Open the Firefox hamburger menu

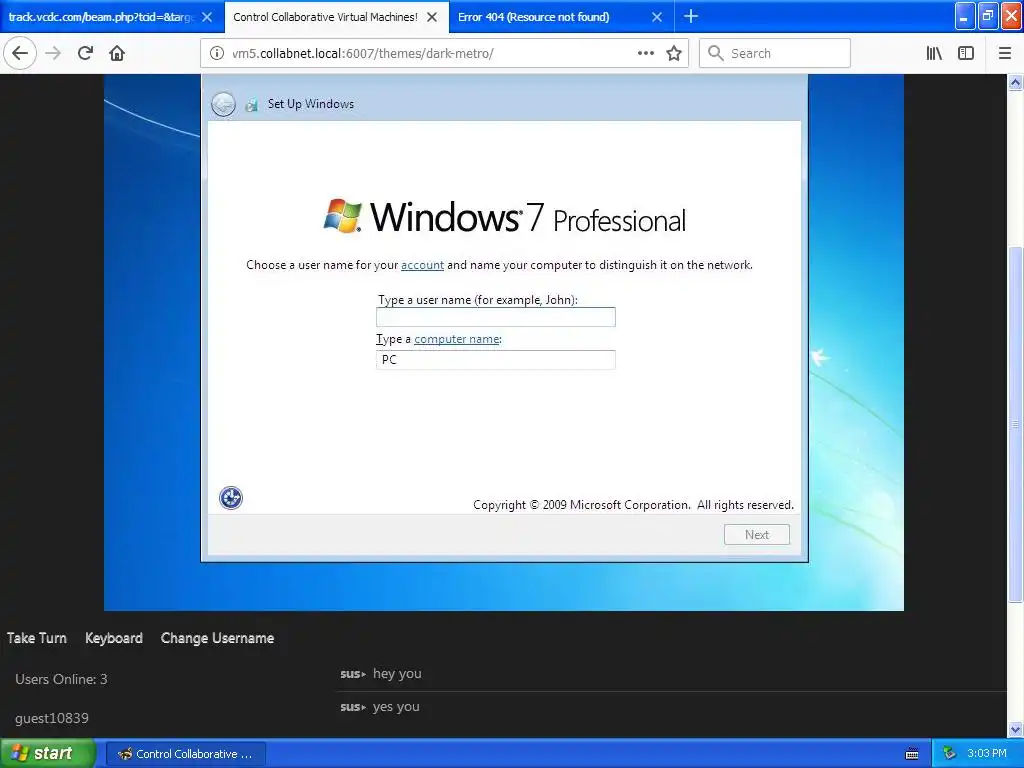point(1005,53)
